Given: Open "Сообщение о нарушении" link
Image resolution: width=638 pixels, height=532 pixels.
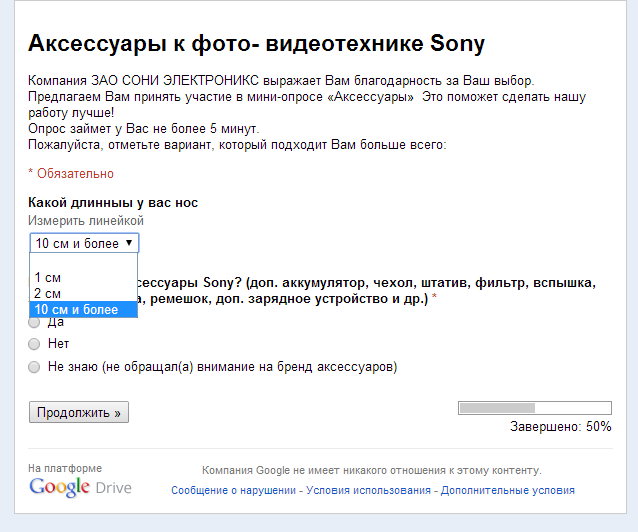Looking at the screenshot, I should pos(234,490).
